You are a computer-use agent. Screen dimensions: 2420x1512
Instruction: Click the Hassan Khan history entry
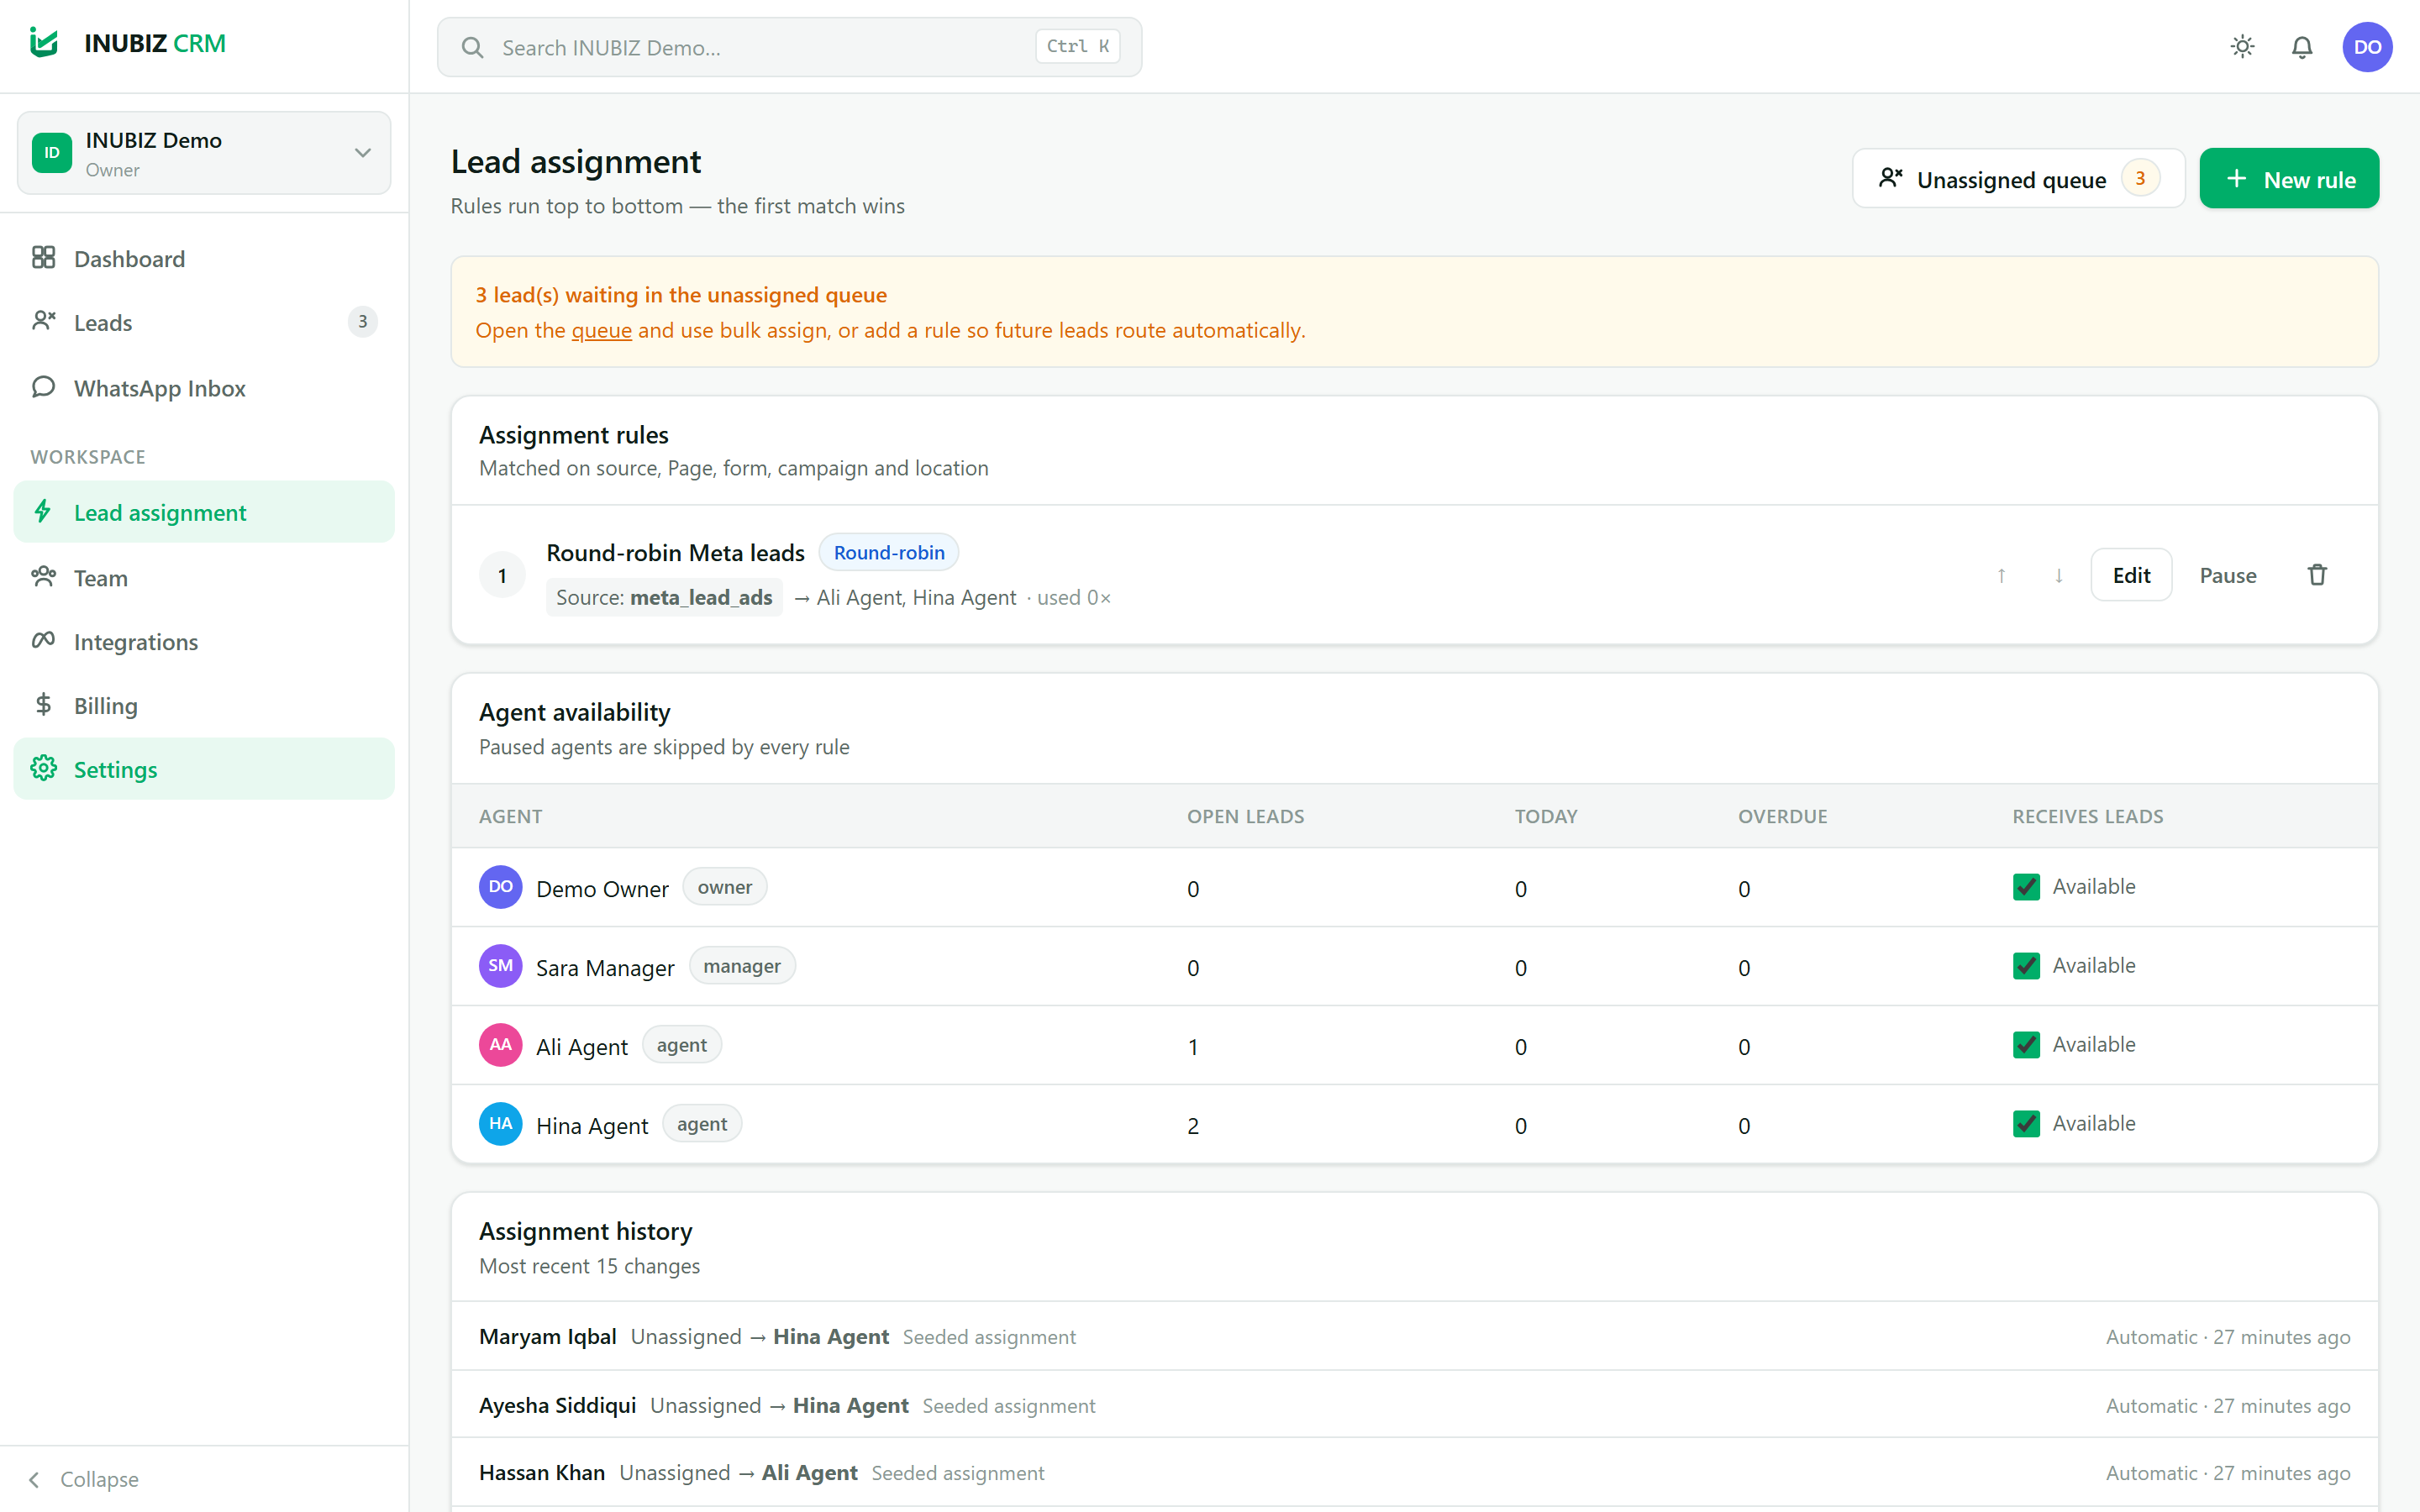pyautogui.click(x=1414, y=1473)
